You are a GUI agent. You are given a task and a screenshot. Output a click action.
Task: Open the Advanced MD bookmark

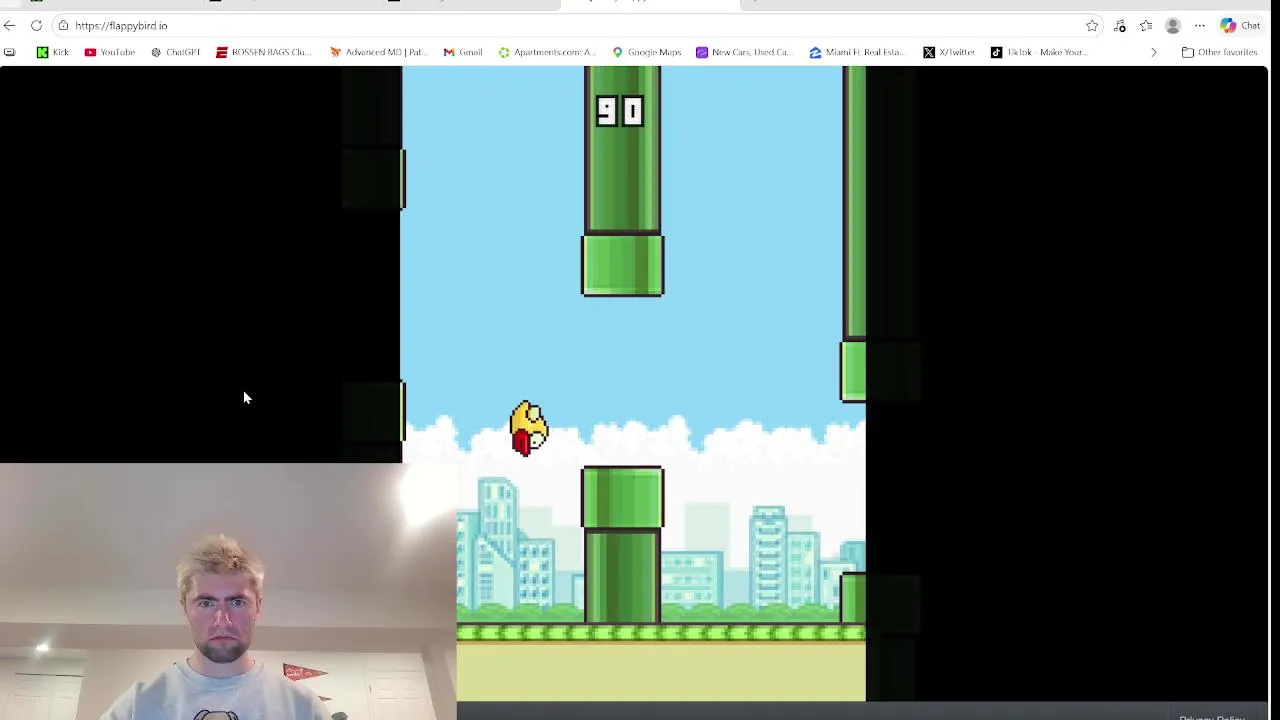click(378, 52)
